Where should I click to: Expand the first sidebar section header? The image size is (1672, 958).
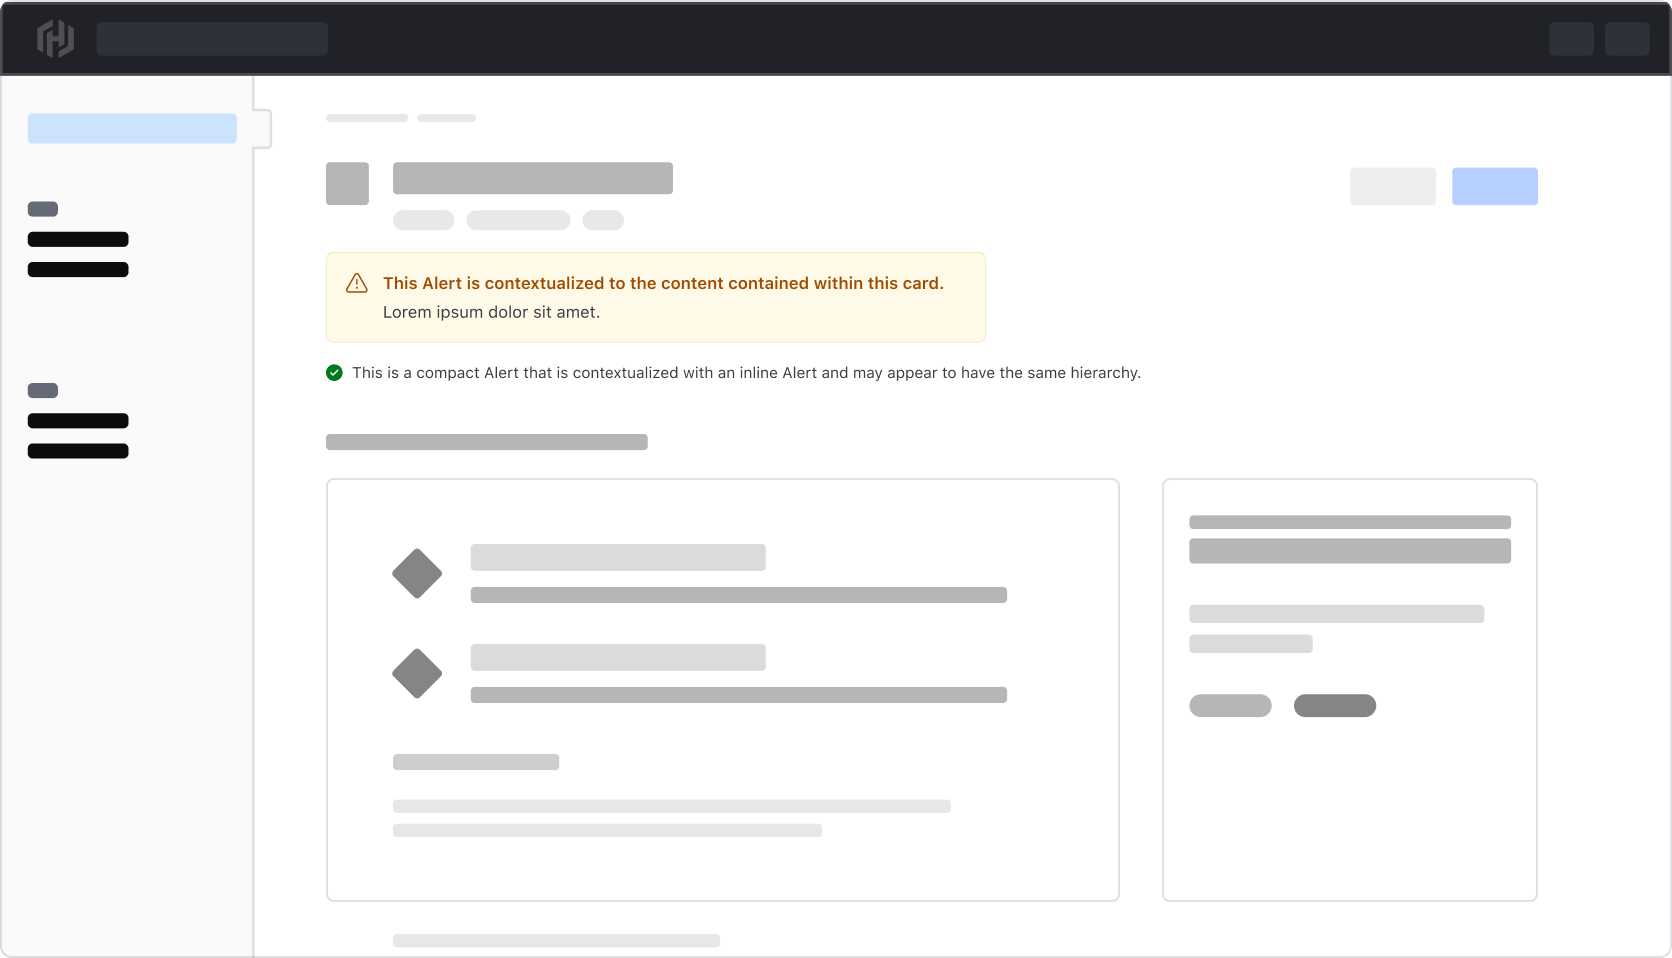pyautogui.click(x=42, y=208)
